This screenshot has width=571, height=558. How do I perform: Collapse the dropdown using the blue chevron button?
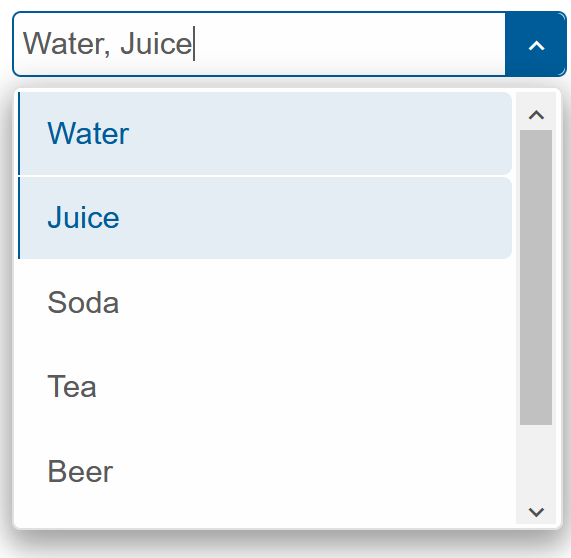tap(535, 44)
